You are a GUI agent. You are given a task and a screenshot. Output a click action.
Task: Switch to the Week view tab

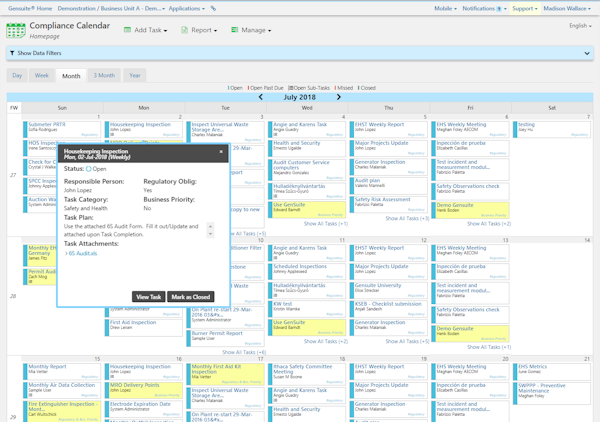pos(42,75)
